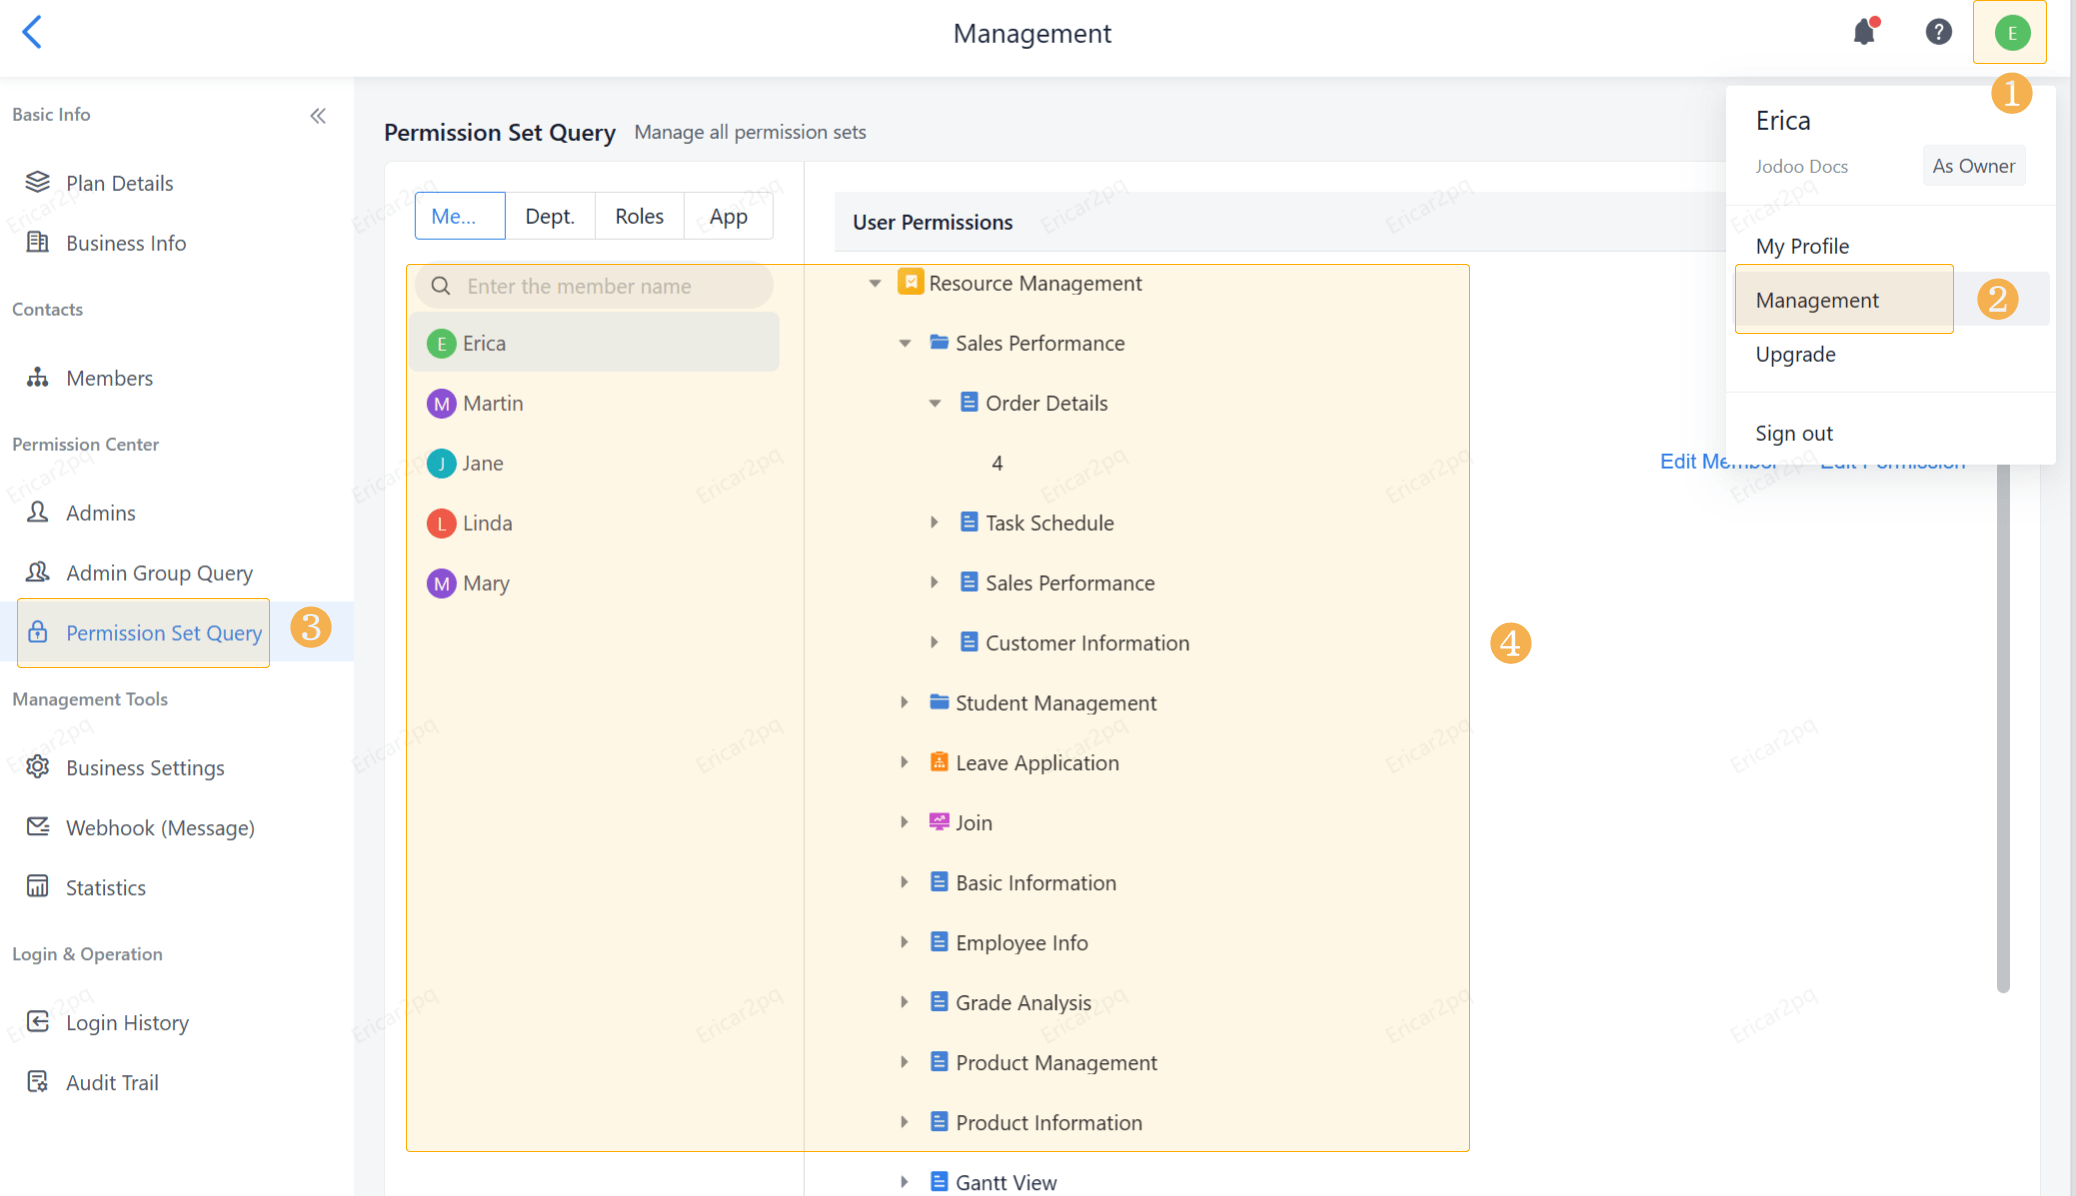The image size is (2076, 1196).
Task: Collapse the sidebar with the double chevron icon
Action: 318,116
